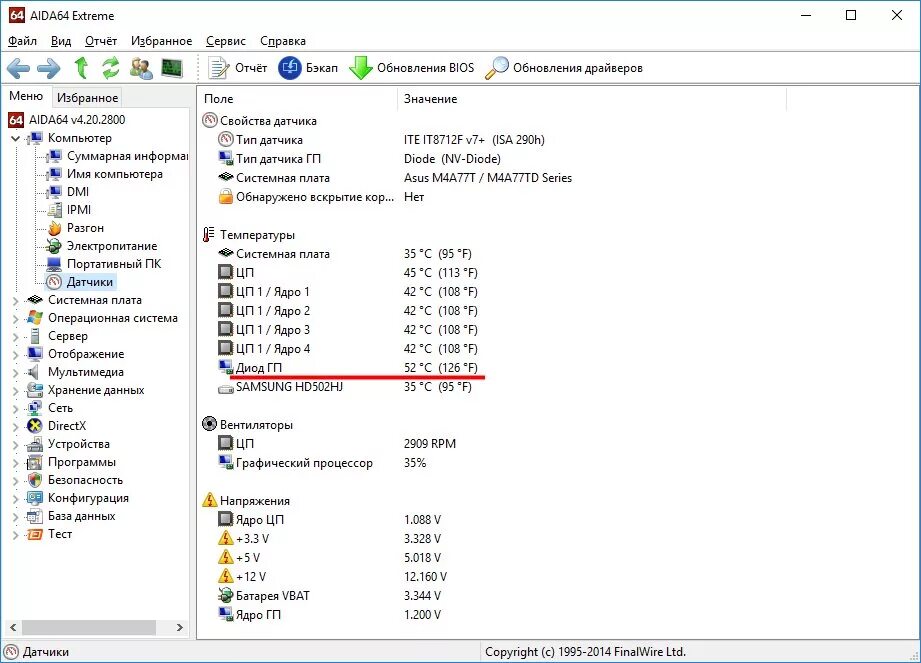
Task: Collapse the Компьютер tree node
Action: [16, 139]
